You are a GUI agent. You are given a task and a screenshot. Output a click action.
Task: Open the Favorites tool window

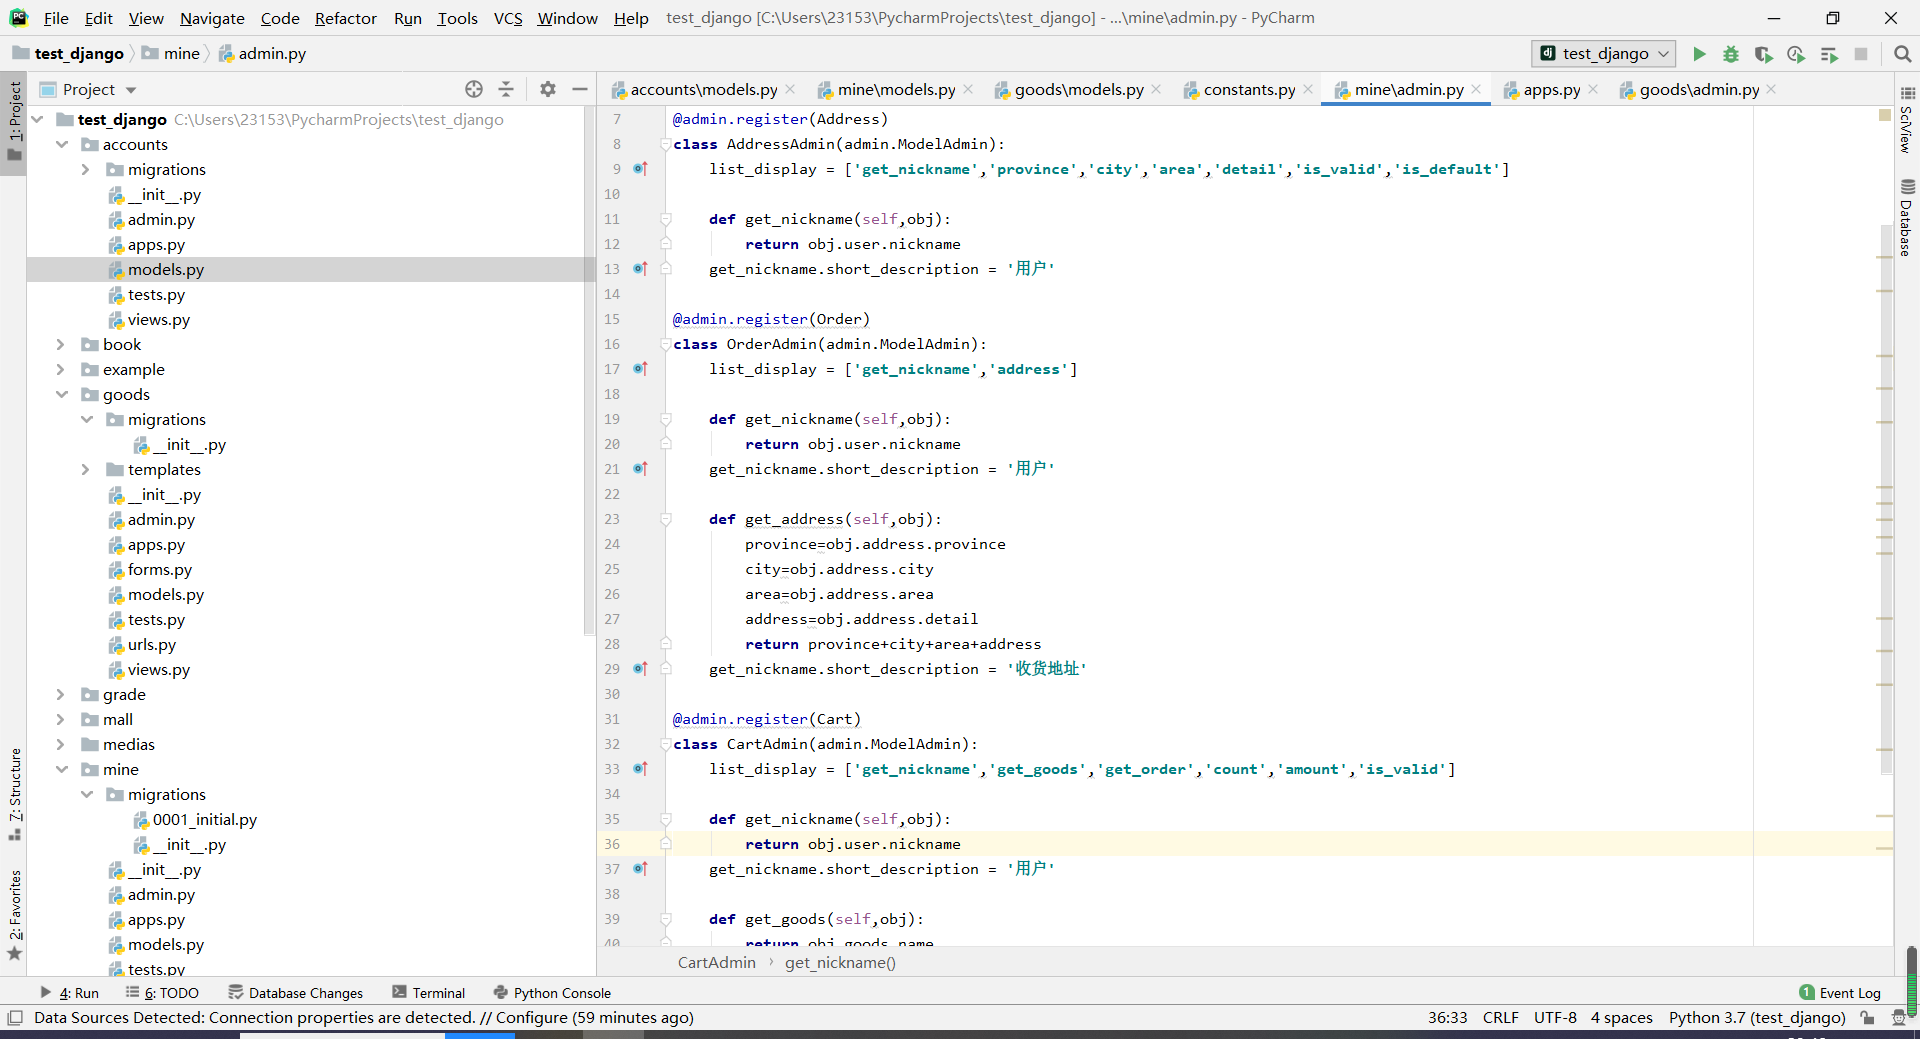15,914
